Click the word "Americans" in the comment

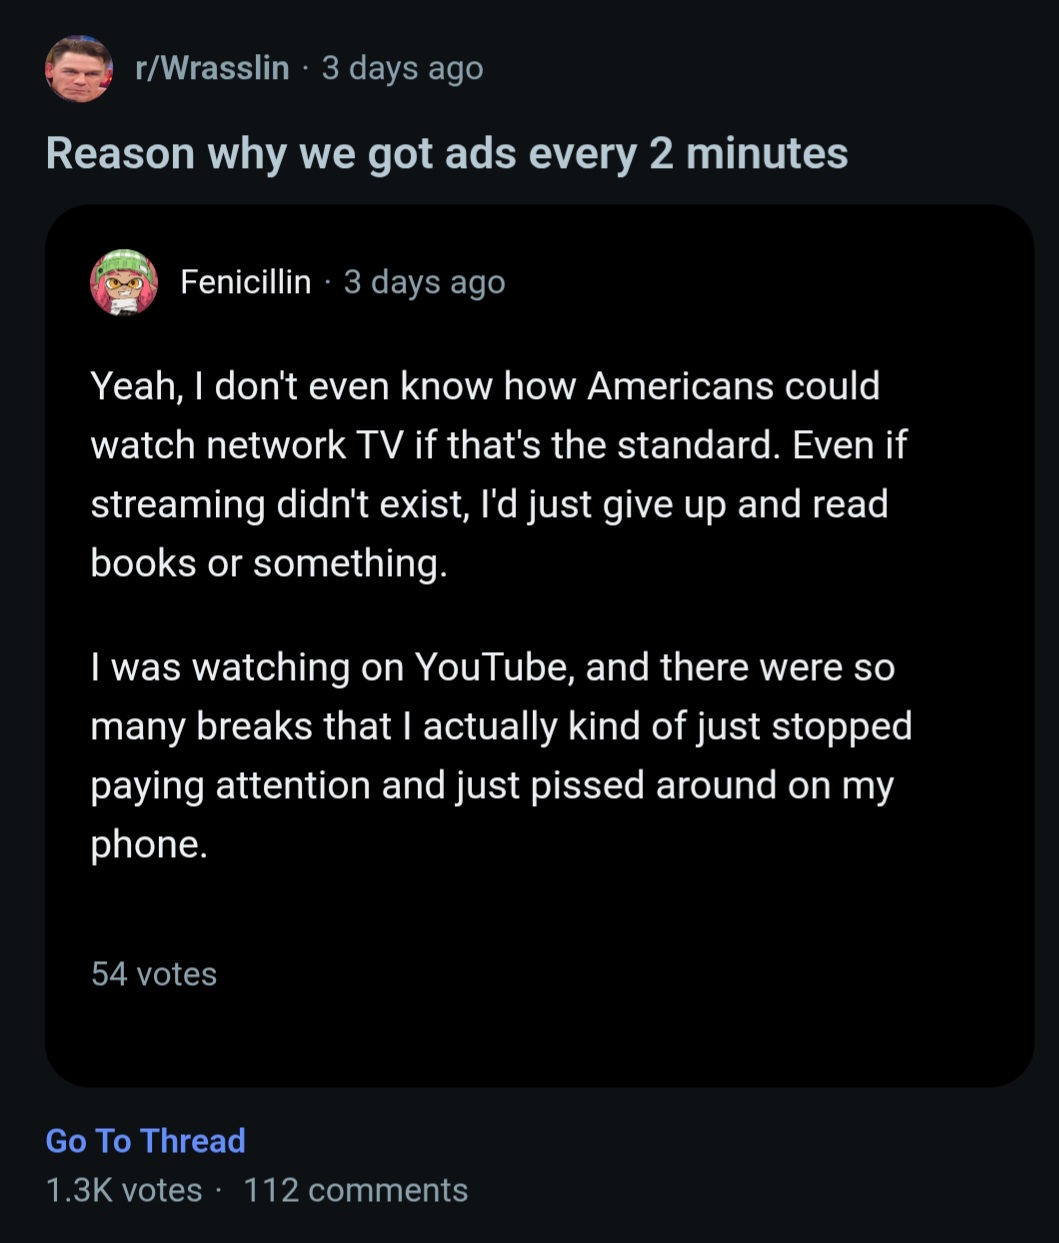680,386
